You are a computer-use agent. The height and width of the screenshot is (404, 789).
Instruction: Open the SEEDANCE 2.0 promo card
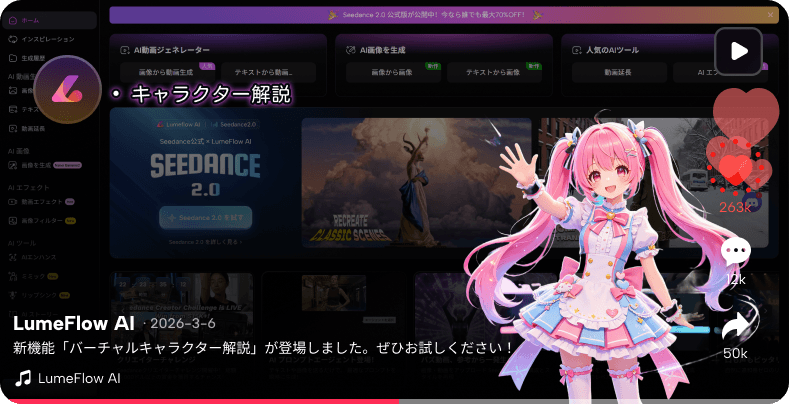click(x=205, y=183)
